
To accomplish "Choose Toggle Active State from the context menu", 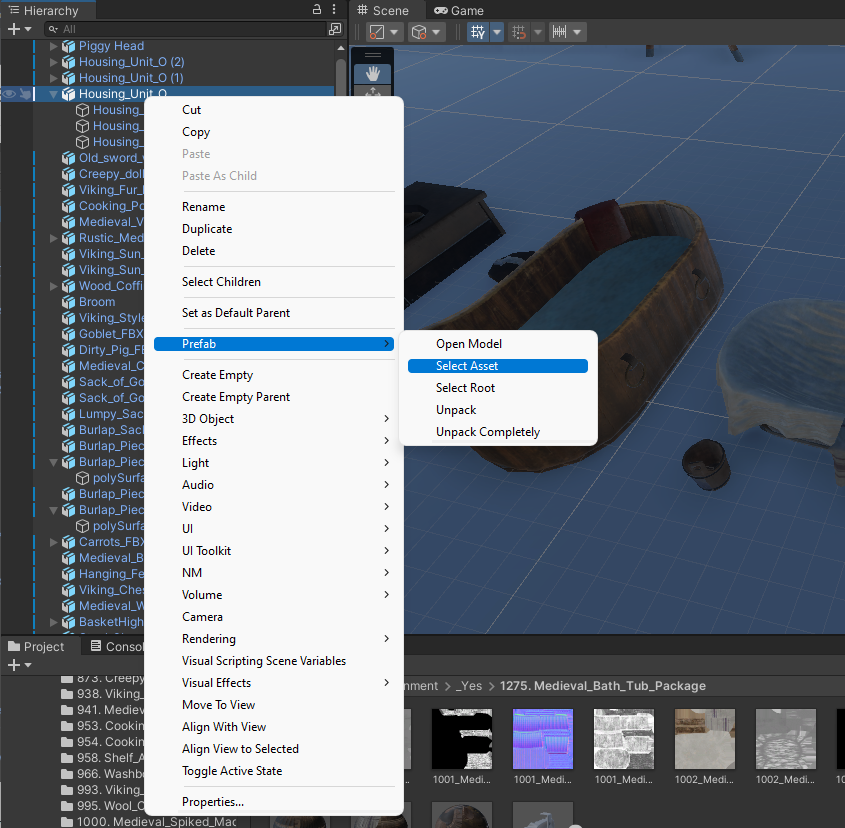I will click(274, 771).
